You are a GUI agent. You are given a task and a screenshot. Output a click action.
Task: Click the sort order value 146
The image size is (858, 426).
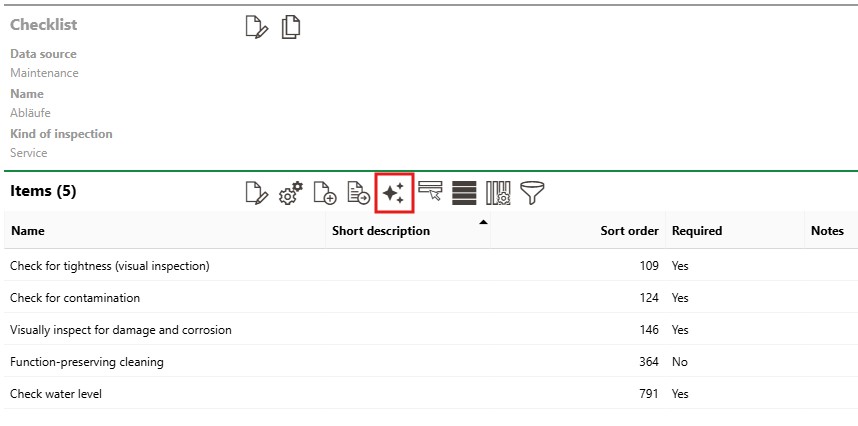click(649, 330)
